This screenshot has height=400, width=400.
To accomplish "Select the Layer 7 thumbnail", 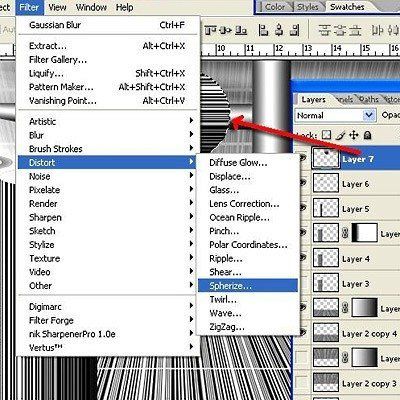I will pyautogui.click(x=326, y=158).
